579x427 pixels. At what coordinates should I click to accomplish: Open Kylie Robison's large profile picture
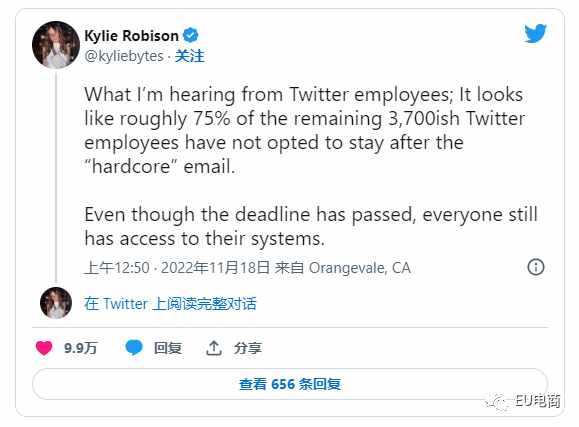point(56,45)
